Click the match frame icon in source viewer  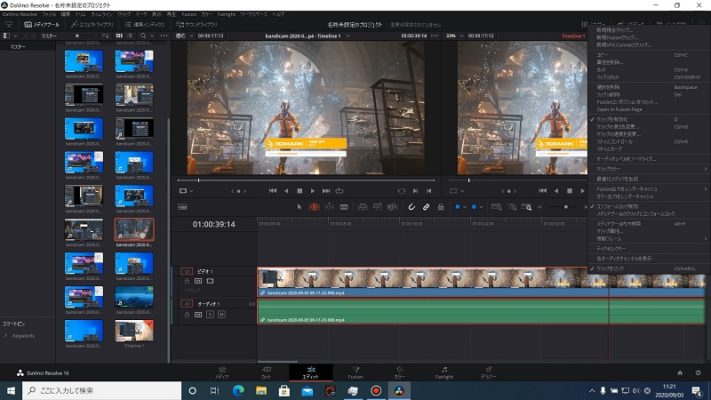point(401,191)
